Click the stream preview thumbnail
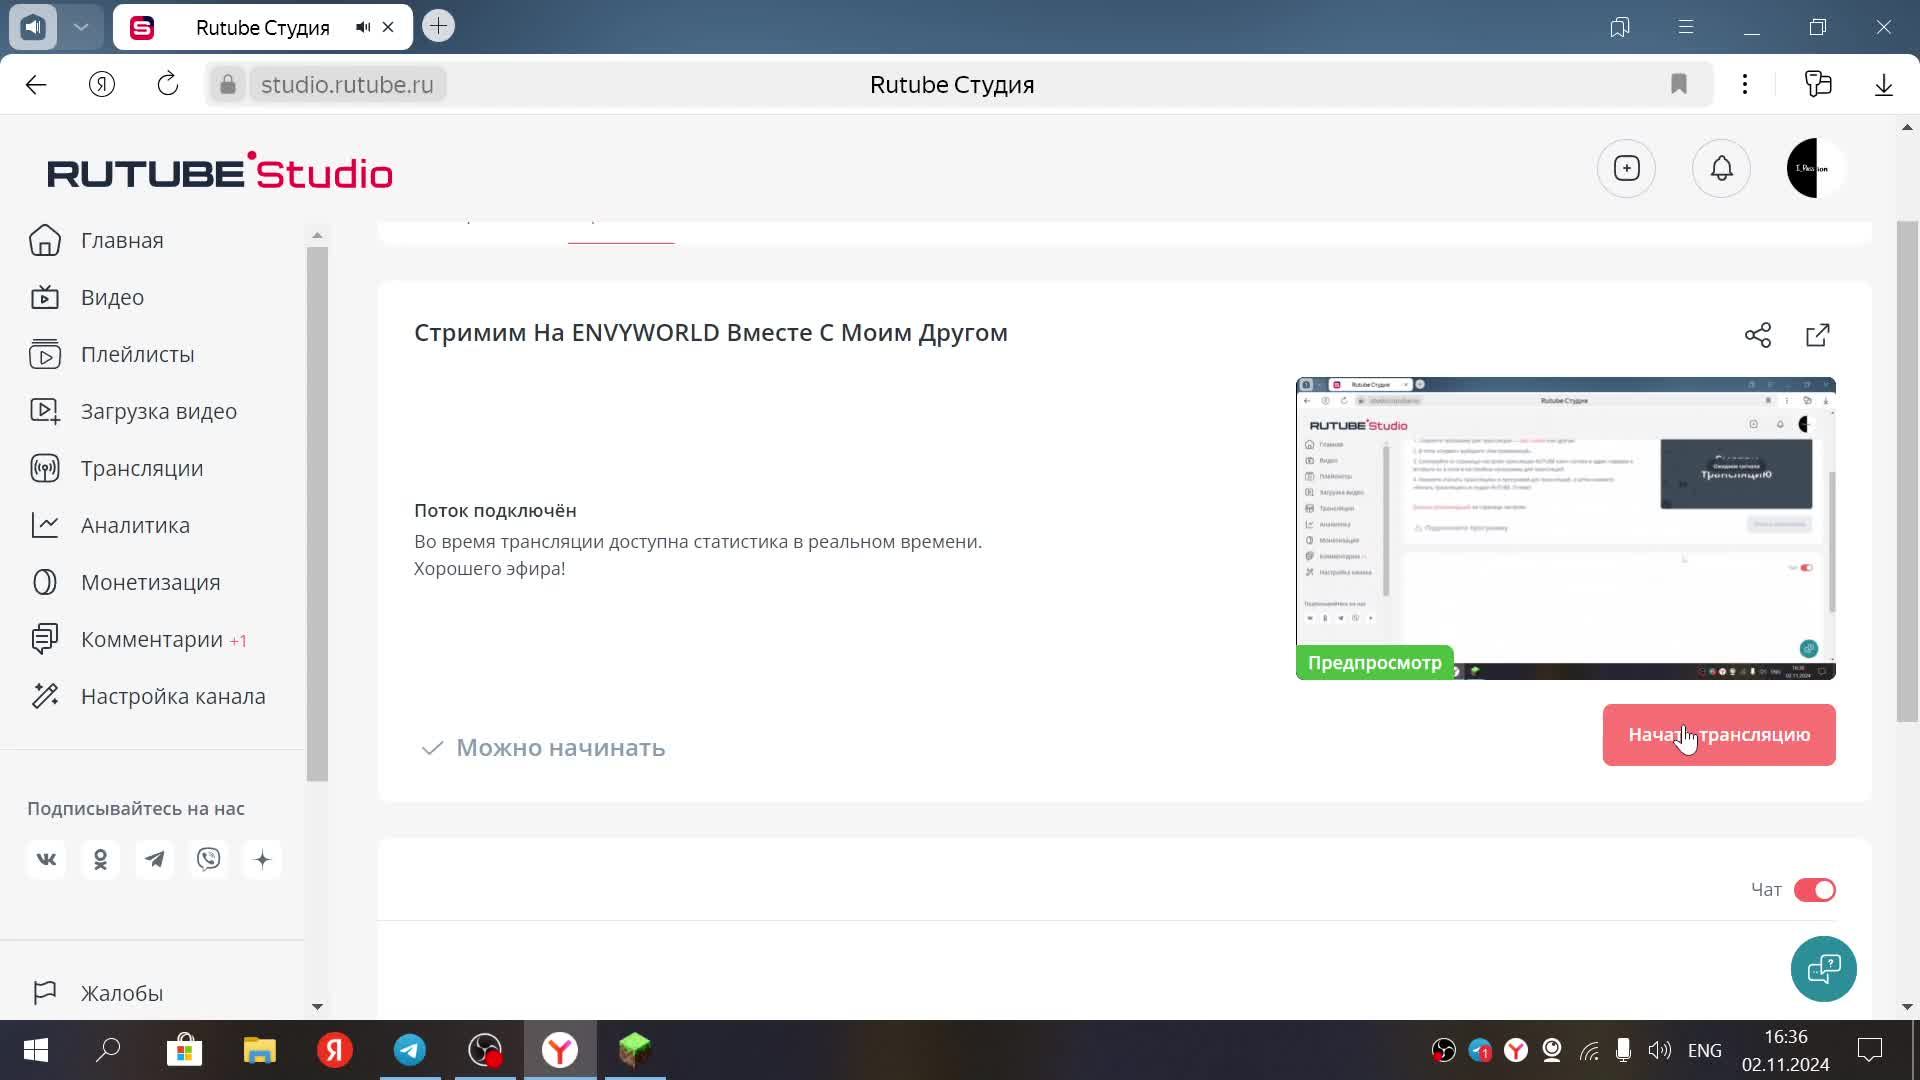This screenshot has height=1080, width=1920. pos(1566,528)
